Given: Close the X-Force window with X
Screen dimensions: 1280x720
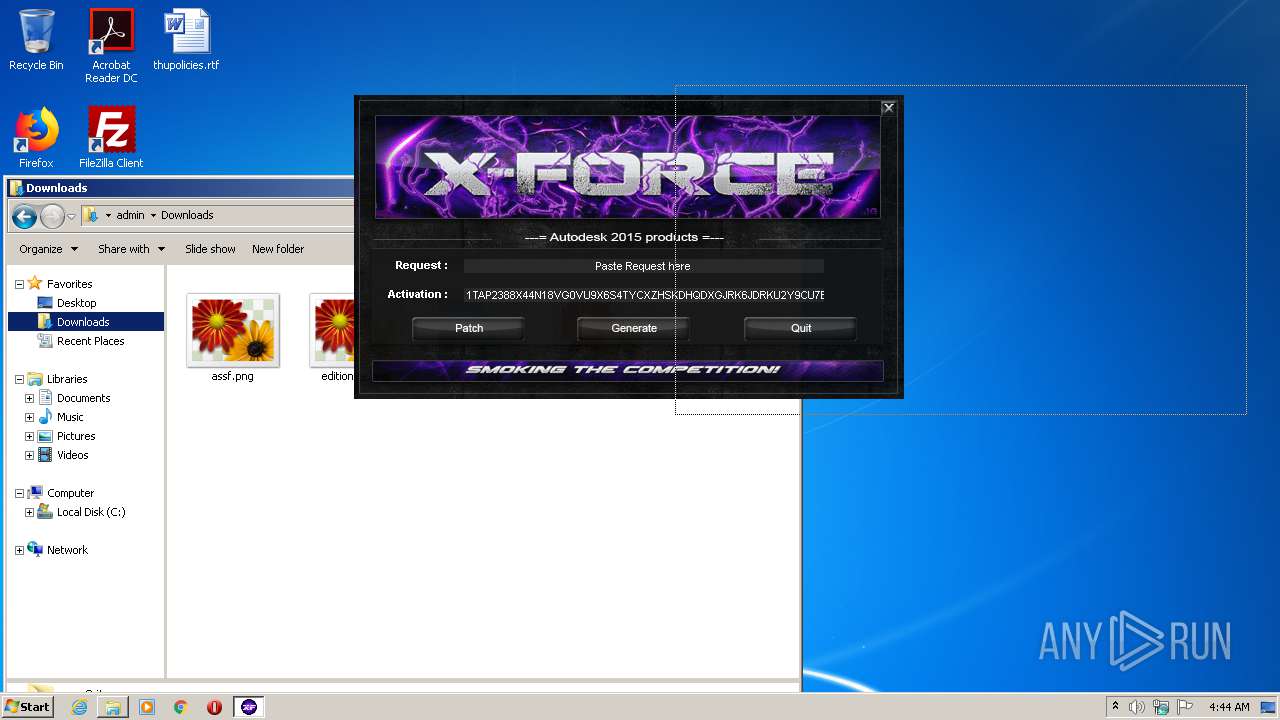Looking at the screenshot, I should pyautogui.click(x=888, y=108).
